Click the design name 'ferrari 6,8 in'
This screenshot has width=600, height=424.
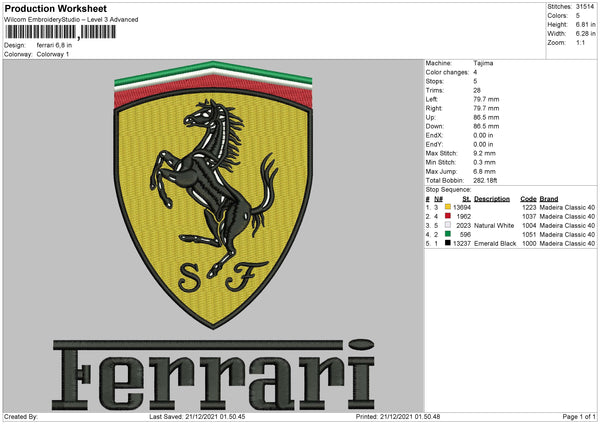pos(54,45)
